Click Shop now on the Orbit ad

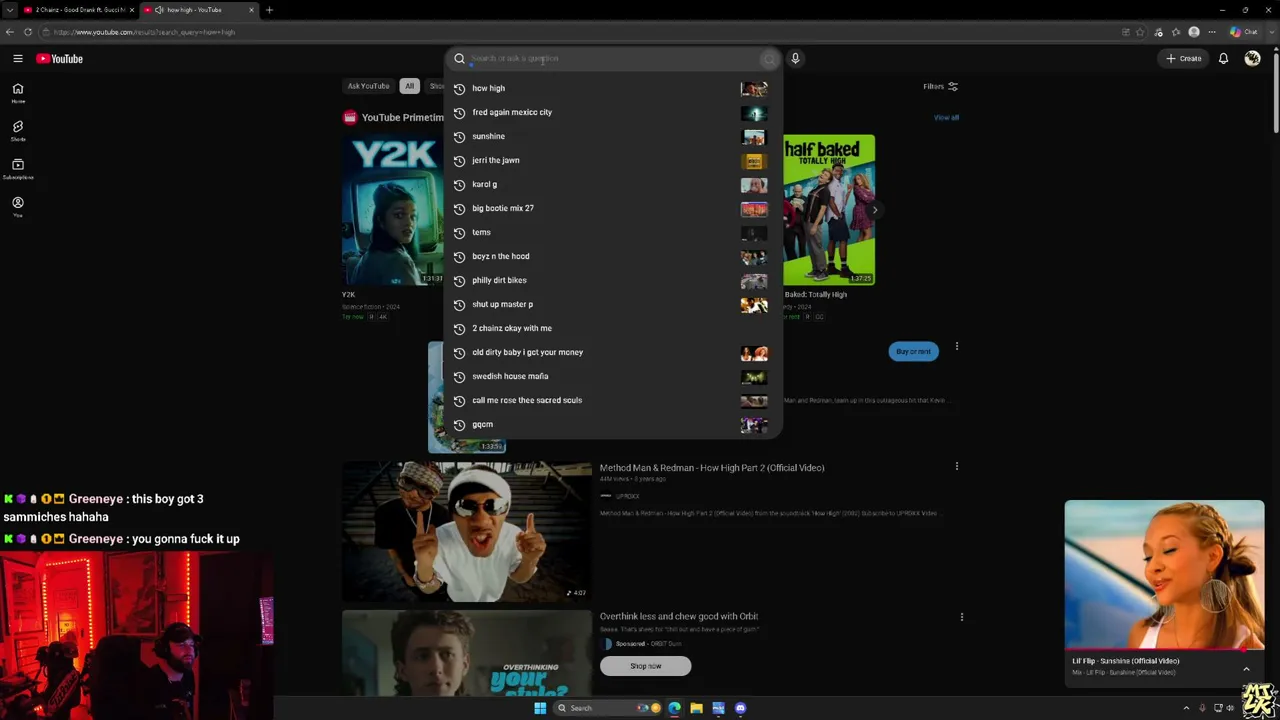645,666
